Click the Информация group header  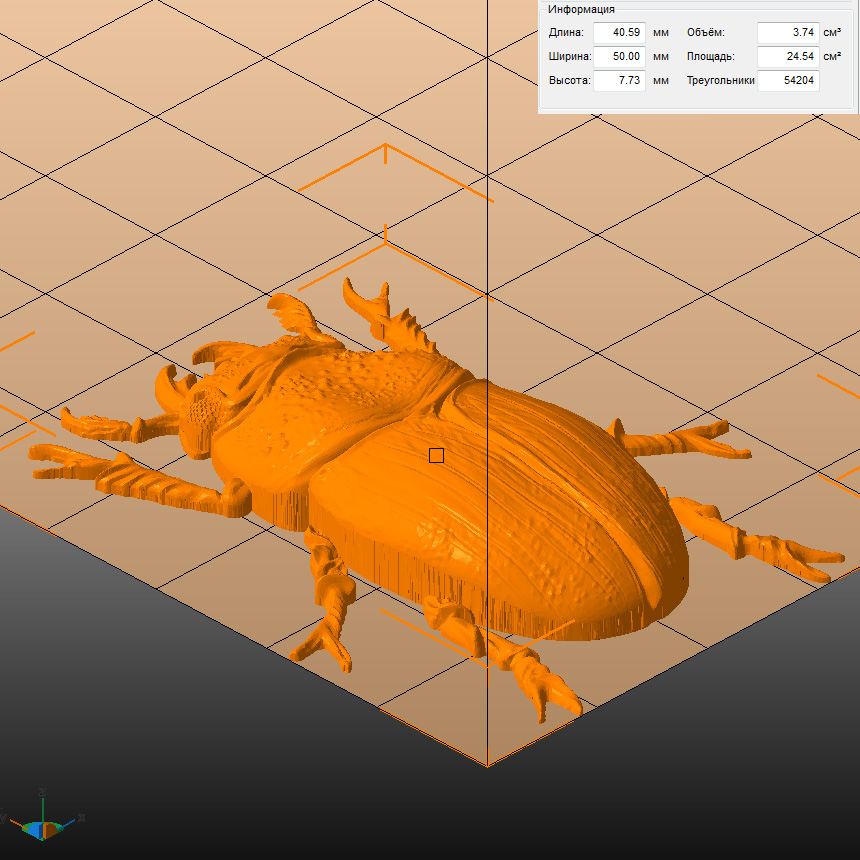[x=581, y=10]
